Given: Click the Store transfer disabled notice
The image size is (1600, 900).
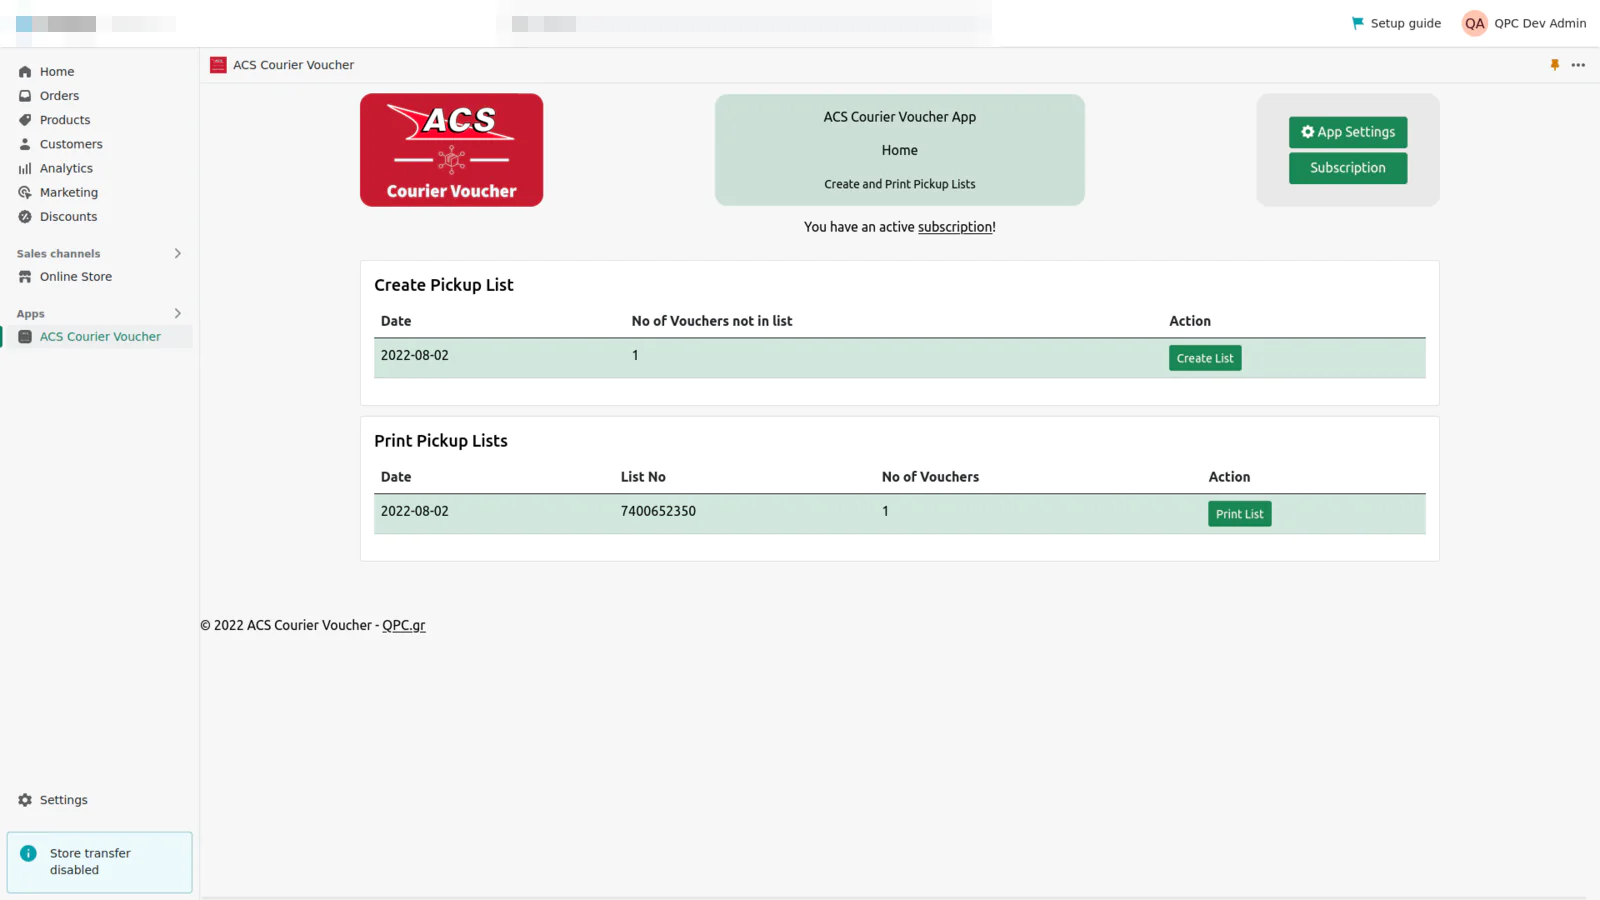Looking at the screenshot, I should click(x=100, y=862).
